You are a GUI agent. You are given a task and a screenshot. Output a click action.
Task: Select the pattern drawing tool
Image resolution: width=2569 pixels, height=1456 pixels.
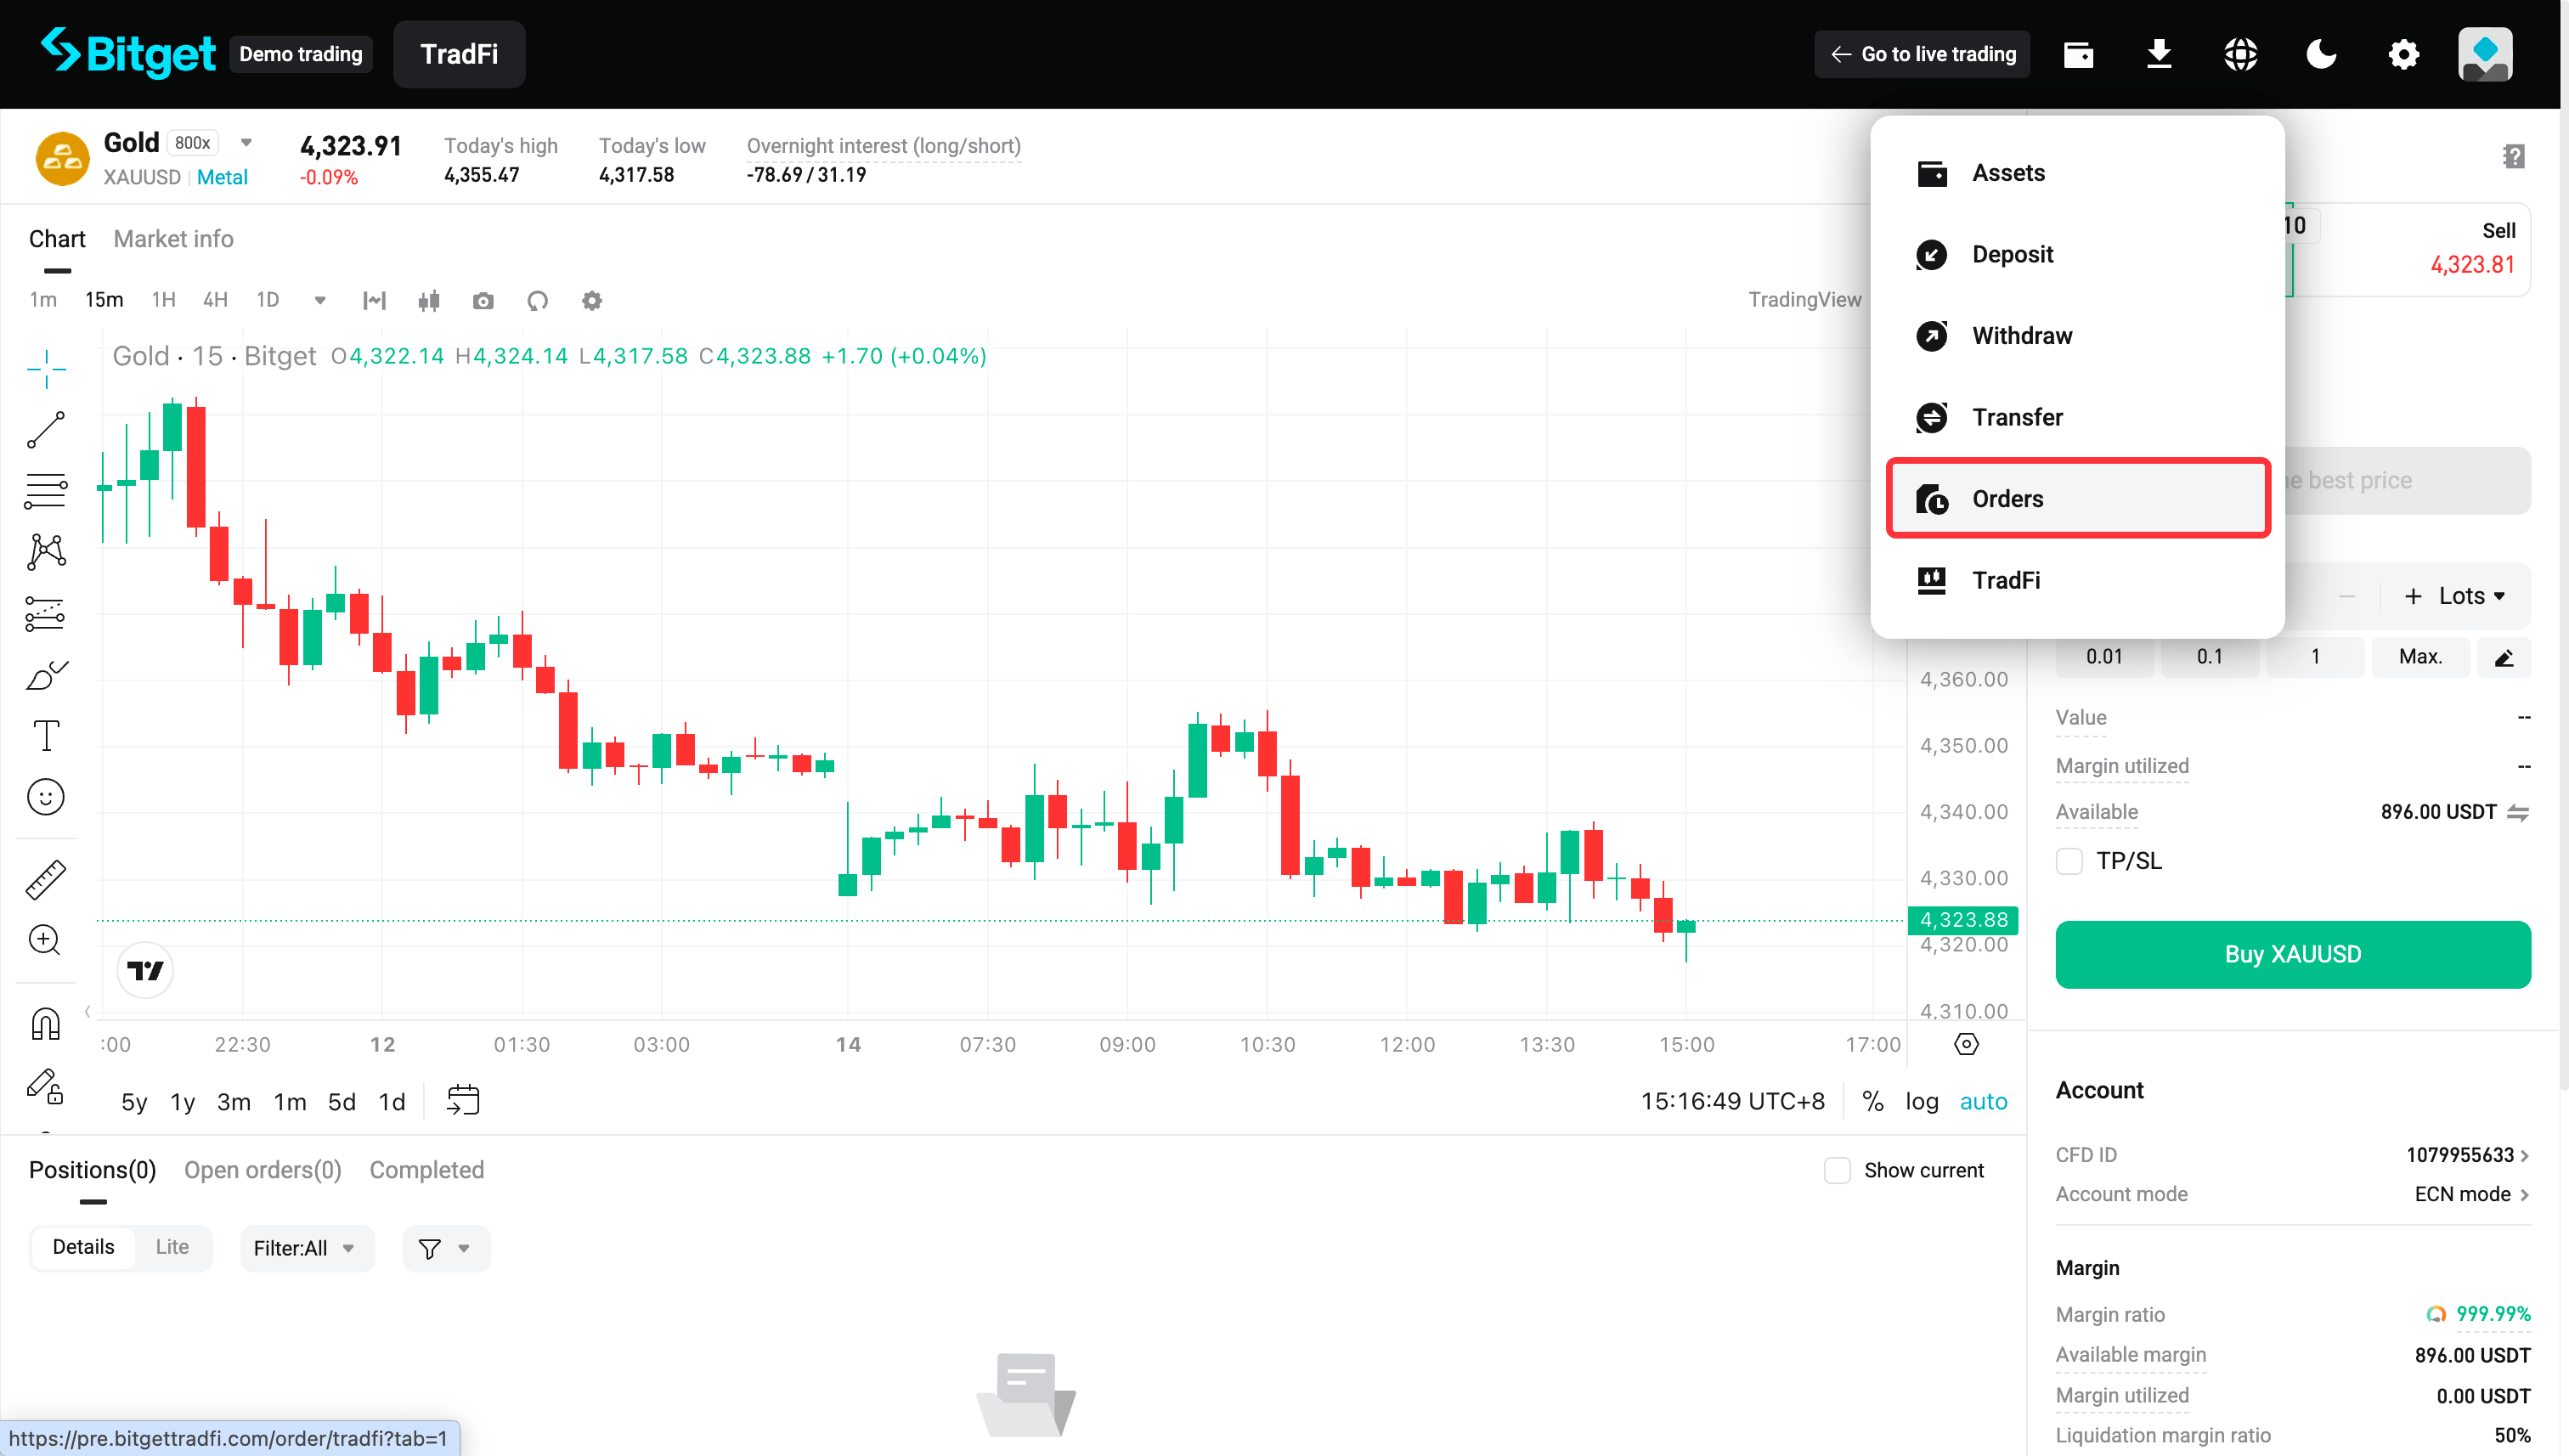pos(46,552)
